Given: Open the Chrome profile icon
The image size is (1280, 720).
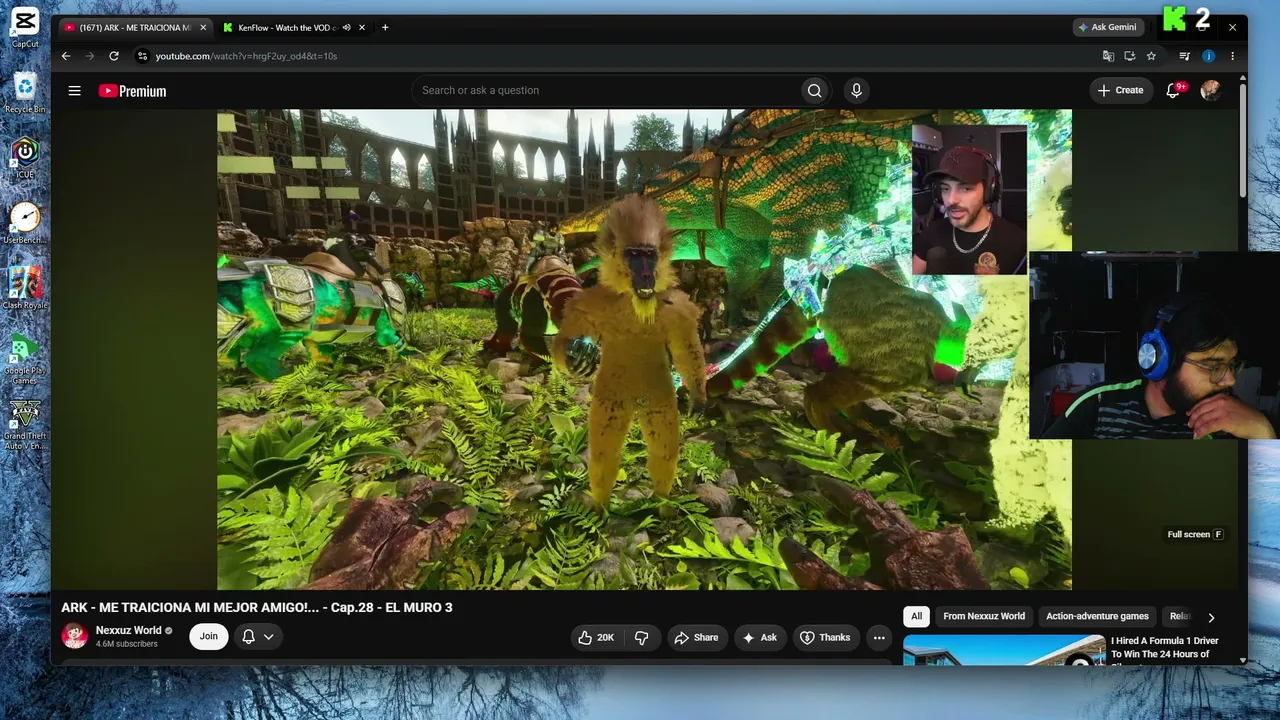Looking at the screenshot, I should click(x=1208, y=56).
